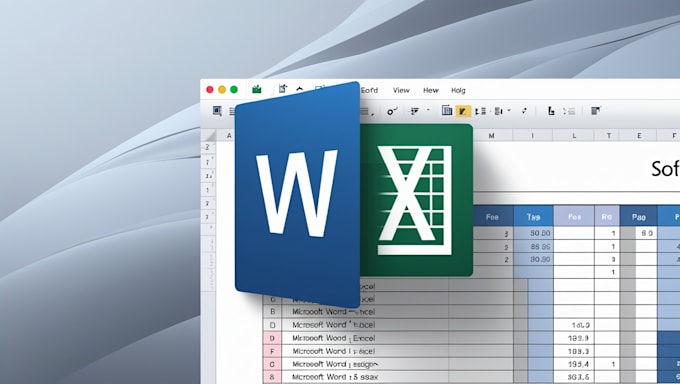The height and width of the screenshot is (384, 680).
Task: Select column header E
Action: point(639,136)
